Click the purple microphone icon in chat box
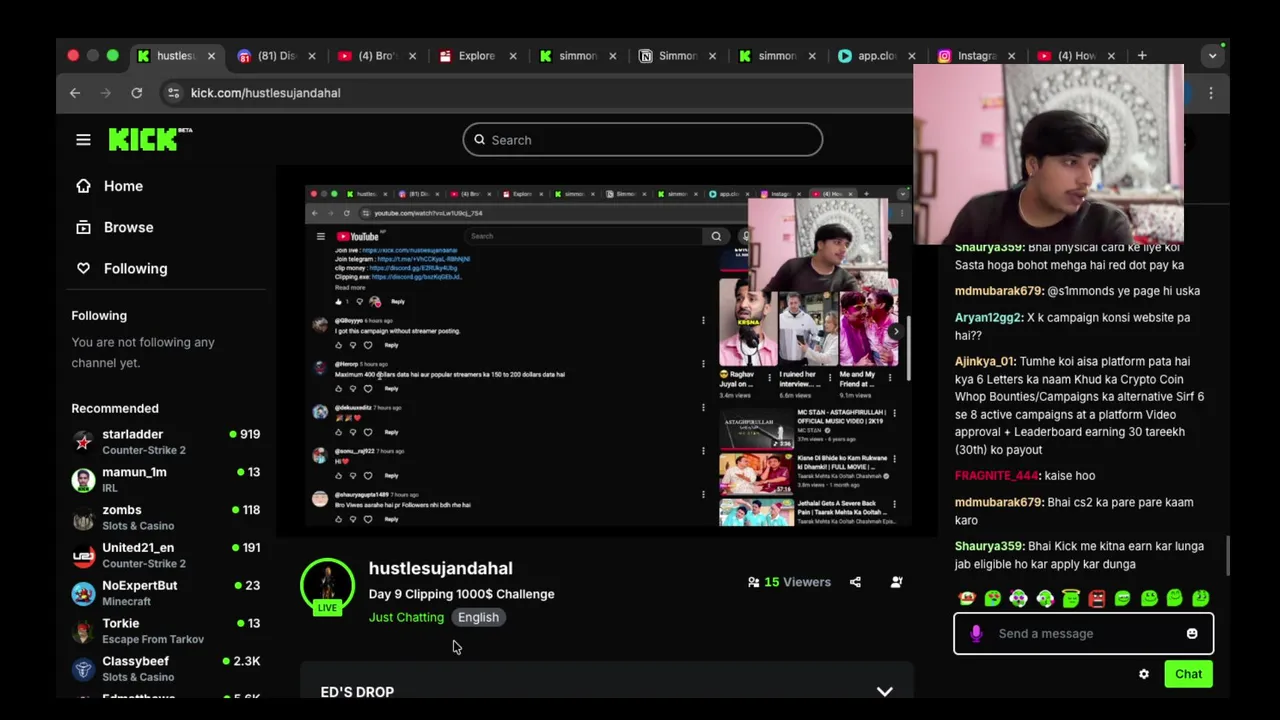Image resolution: width=1280 pixels, height=720 pixels. (976, 633)
